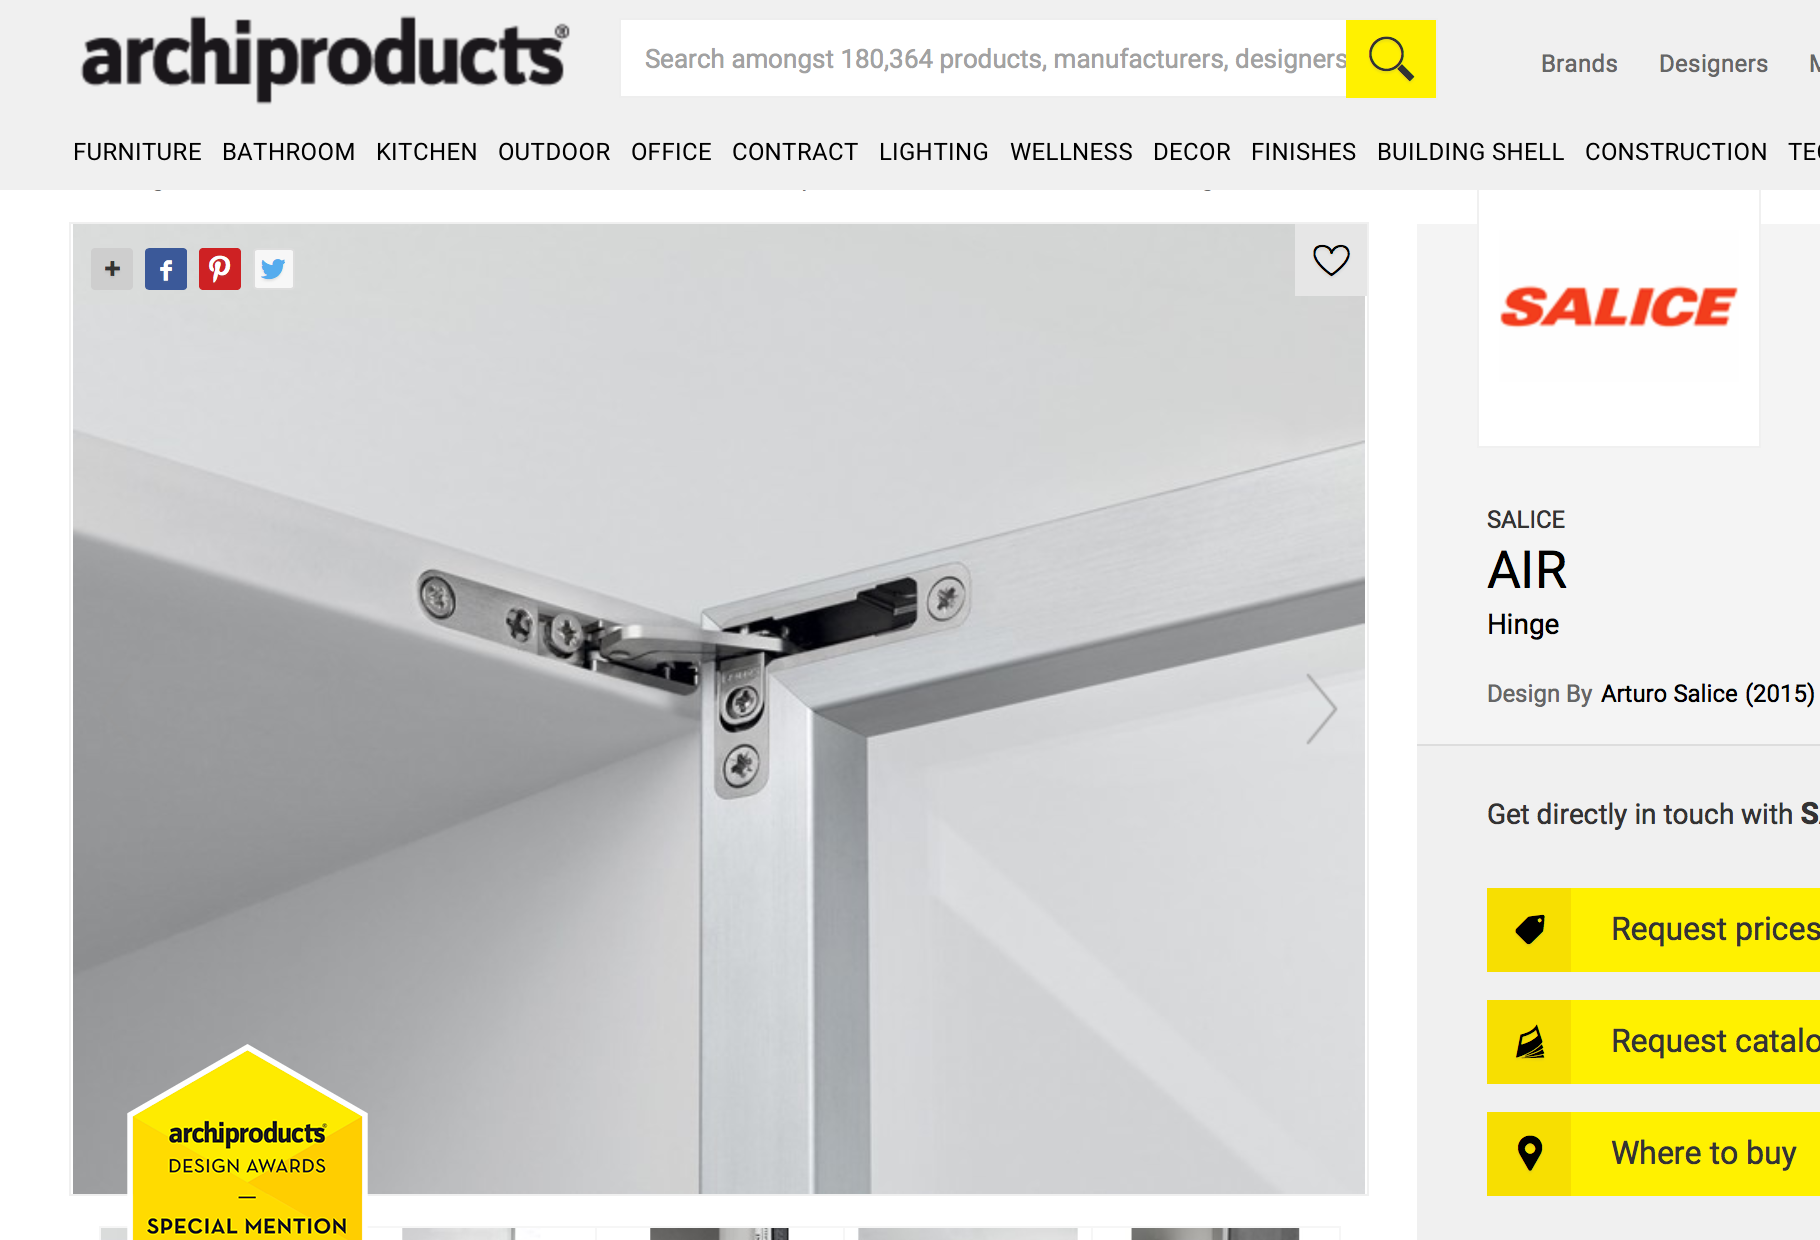Click the Salice brand logo
Image resolution: width=1820 pixels, height=1240 pixels.
click(1618, 308)
